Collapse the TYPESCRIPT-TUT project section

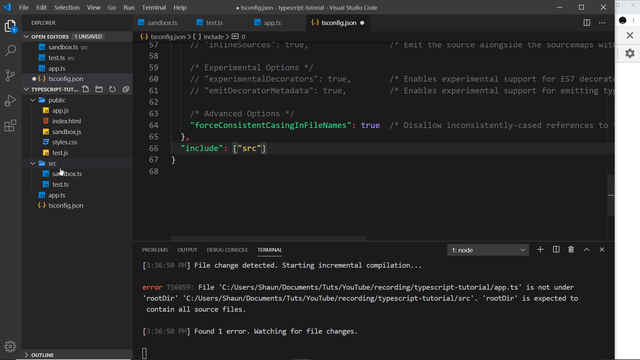[x=27, y=89]
